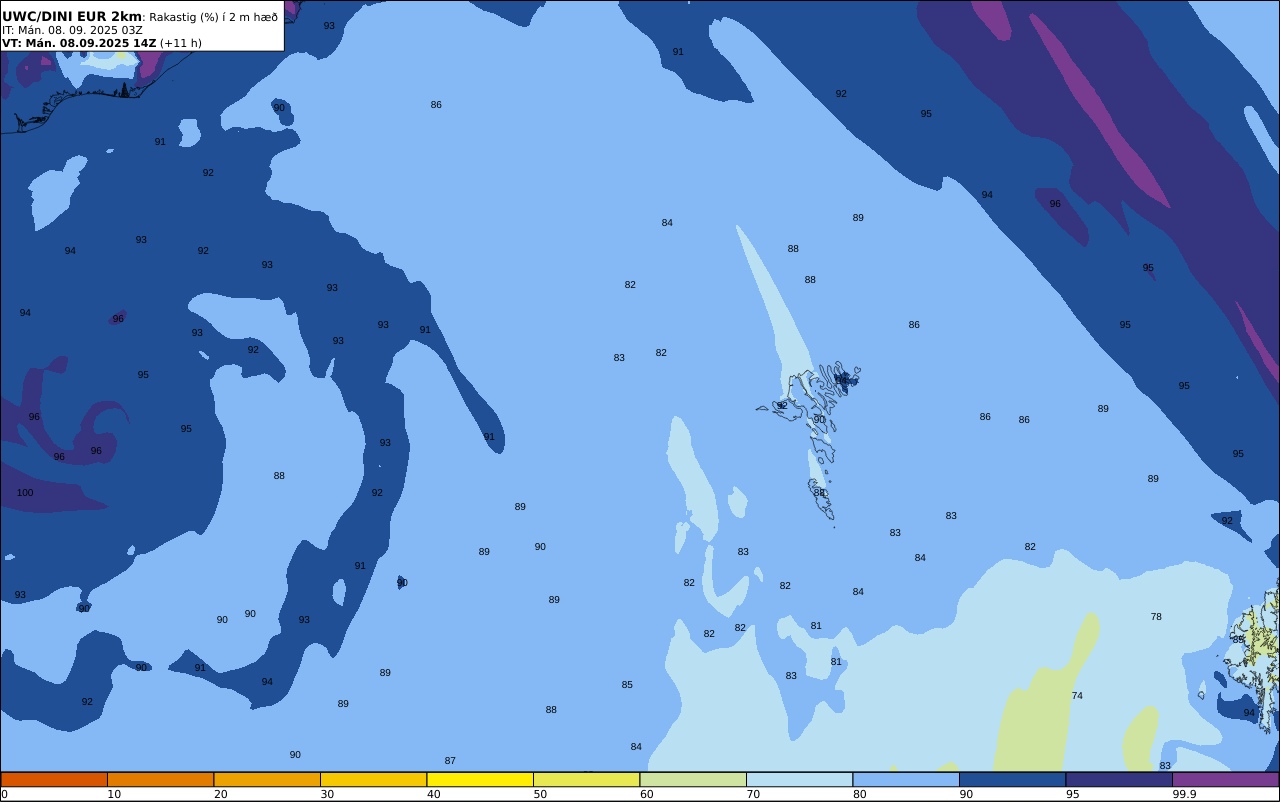
Task: Select the 20–30 amber legend swatch
Action: point(267,779)
